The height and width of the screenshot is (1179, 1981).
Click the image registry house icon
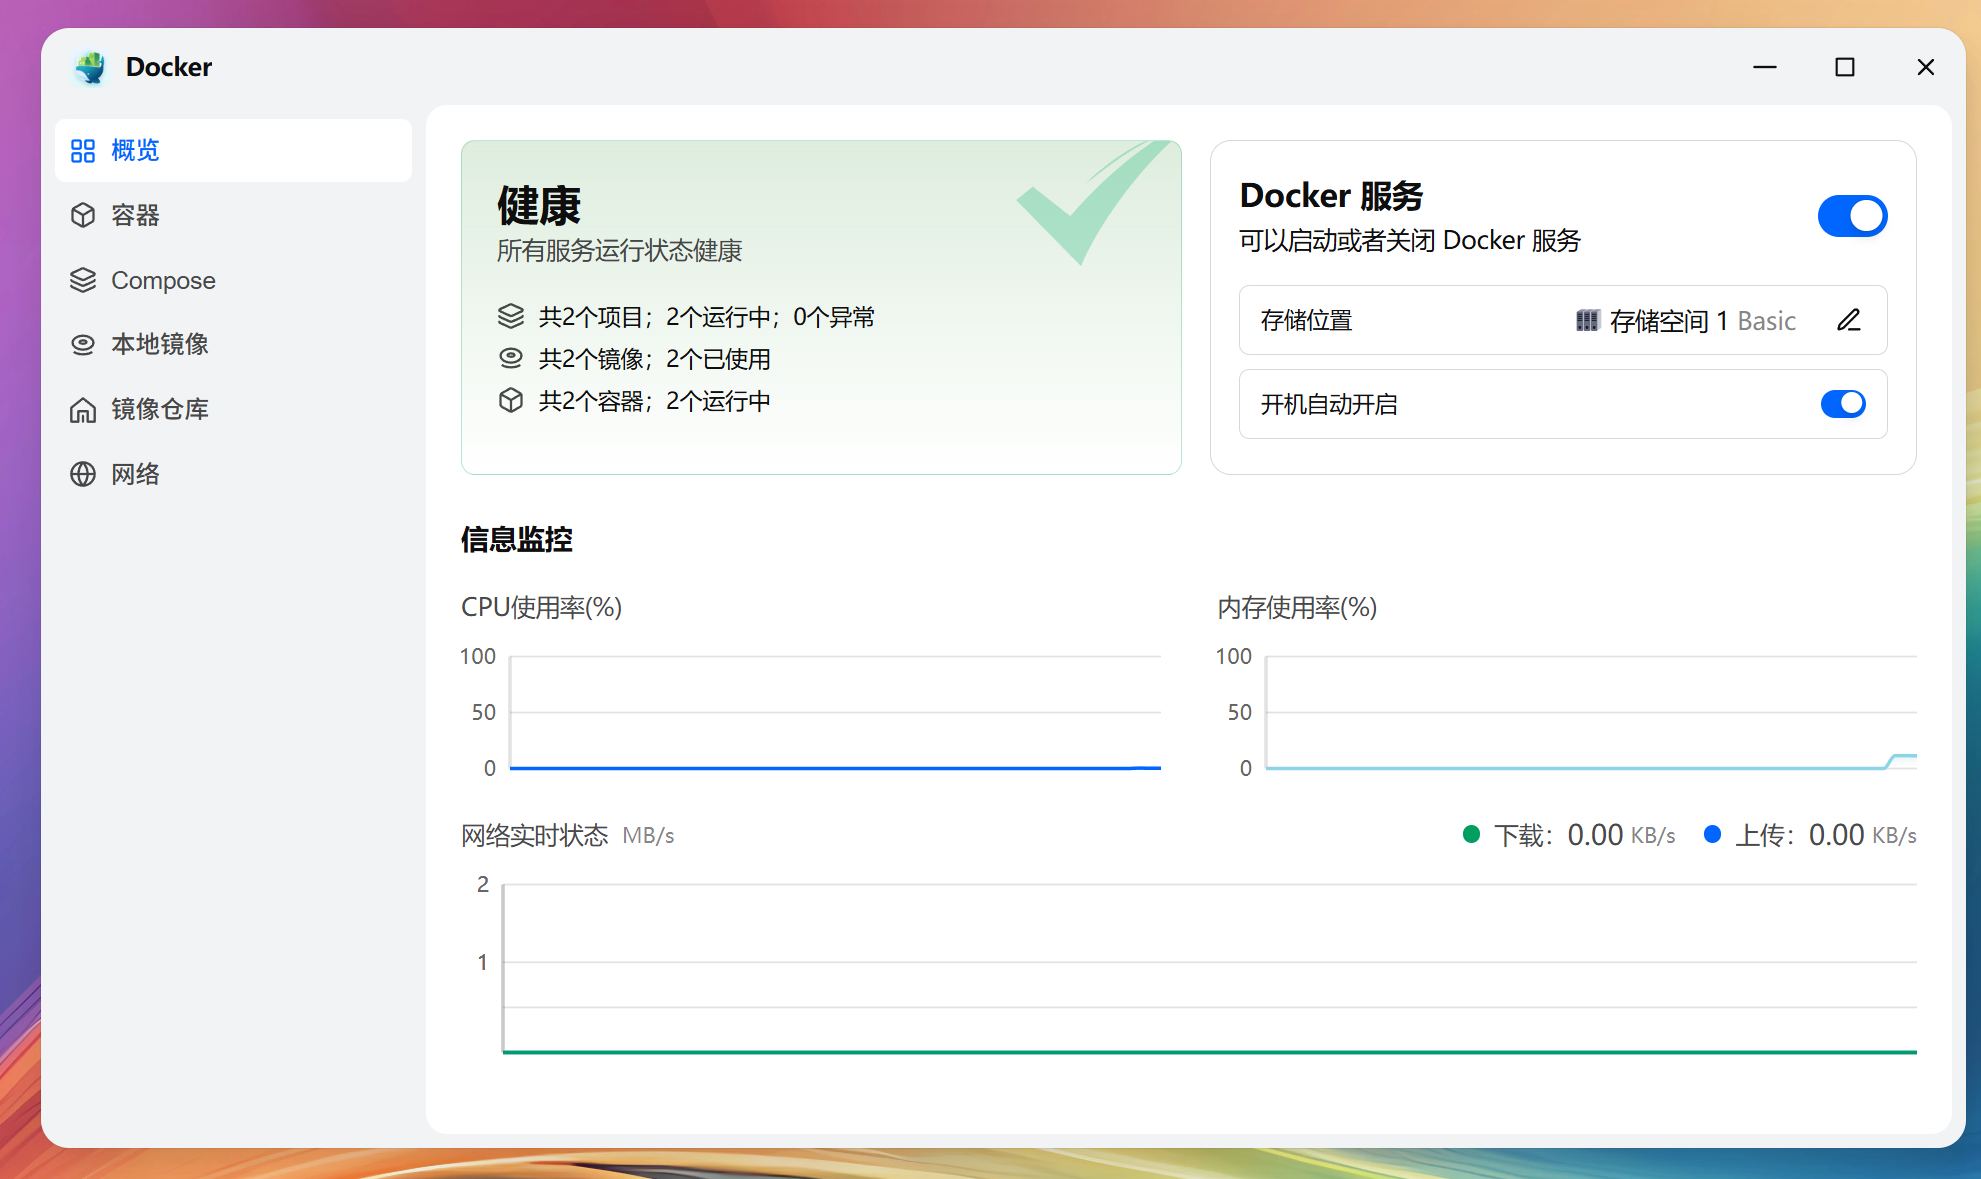[83, 409]
